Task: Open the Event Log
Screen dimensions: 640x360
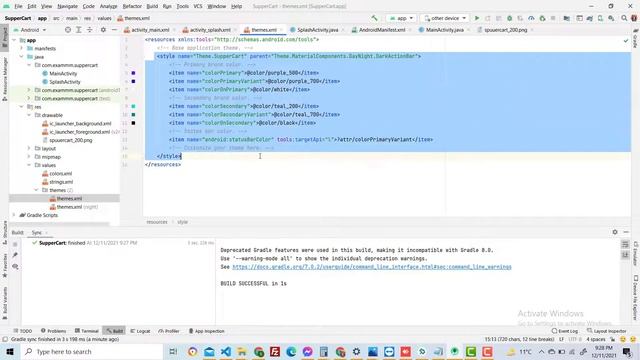Action: (x=564, y=331)
